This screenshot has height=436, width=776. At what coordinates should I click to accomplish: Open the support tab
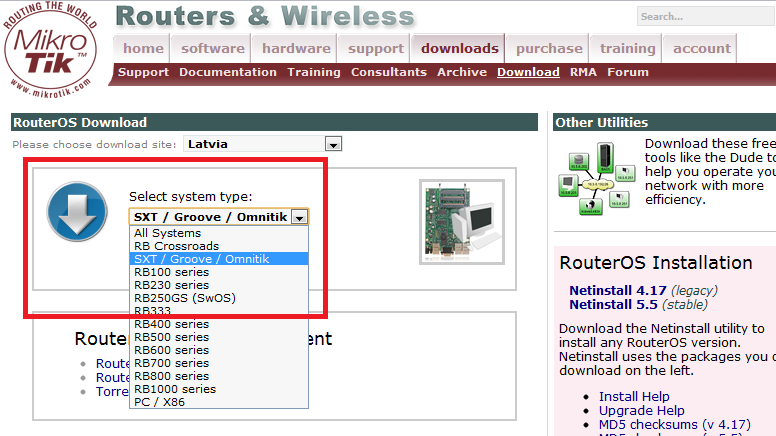click(376, 48)
